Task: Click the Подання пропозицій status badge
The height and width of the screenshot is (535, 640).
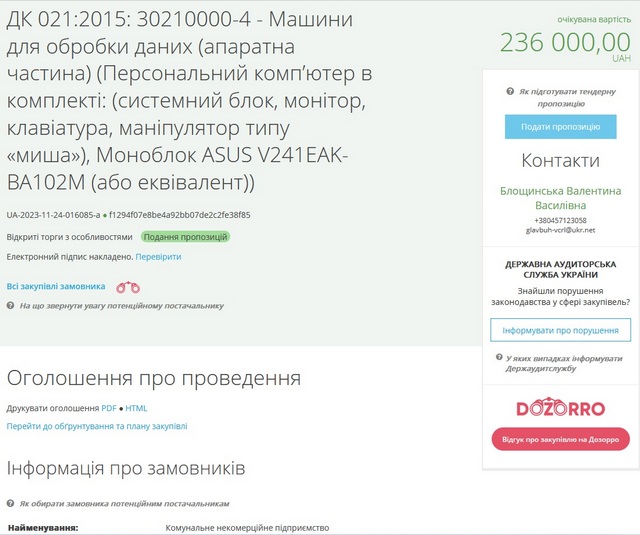Action: click(x=185, y=237)
